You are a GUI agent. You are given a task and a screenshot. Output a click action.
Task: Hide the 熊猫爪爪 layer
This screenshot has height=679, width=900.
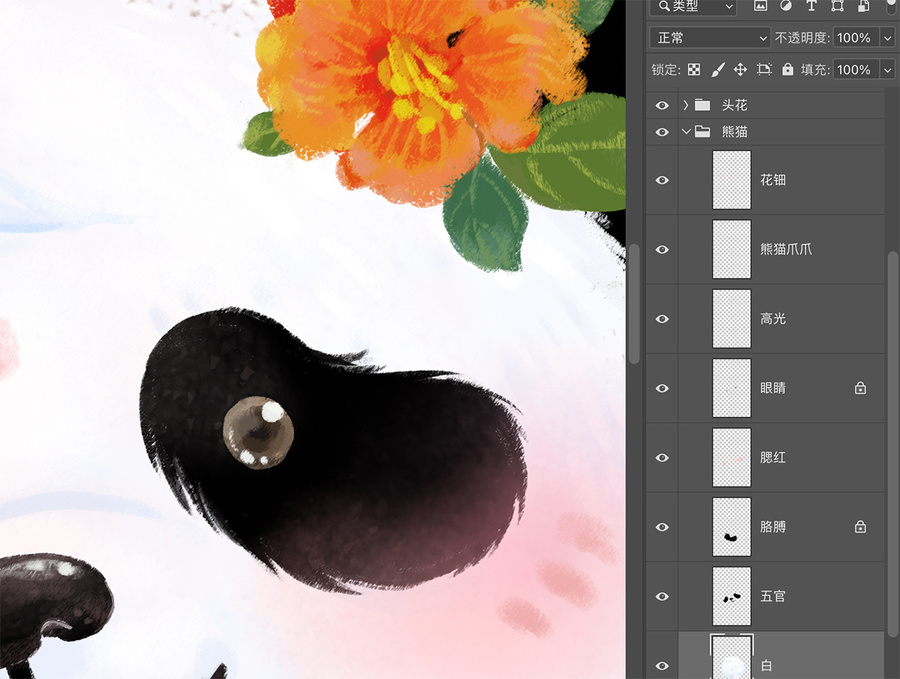662,250
